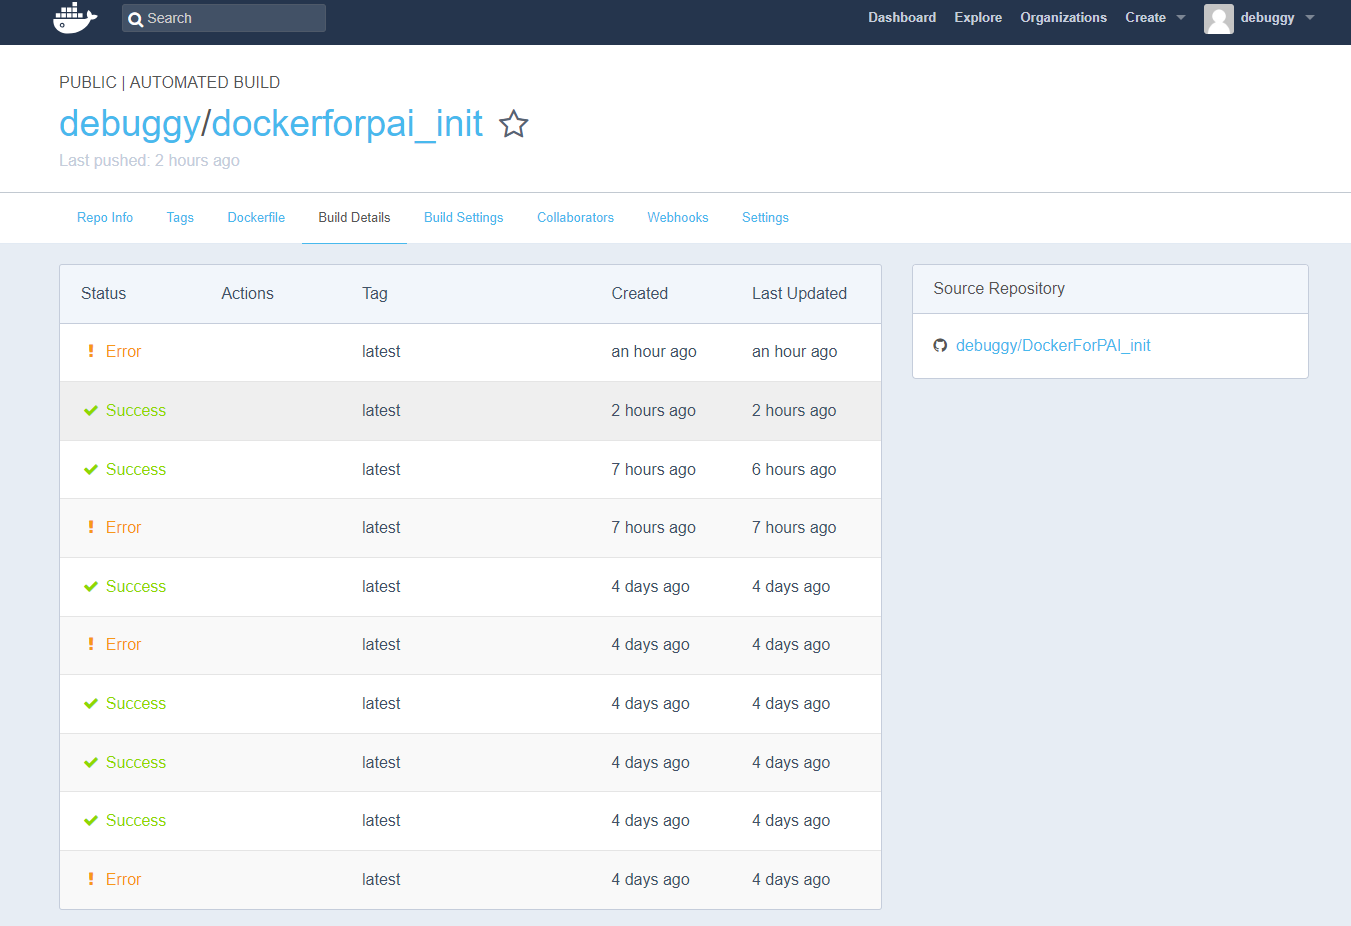Open the debuggy account dropdown arrow
This screenshot has width=1351, height=926.
pos(1310,18)
